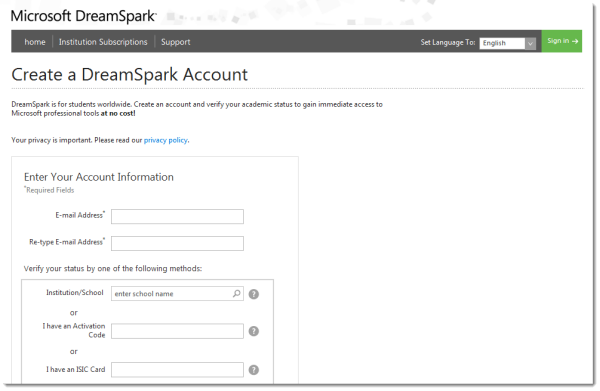The height and width of the screenshot is (391, 600).
Task: Click the Microsoft DreamSpark logo
Action: coord(84,16)
